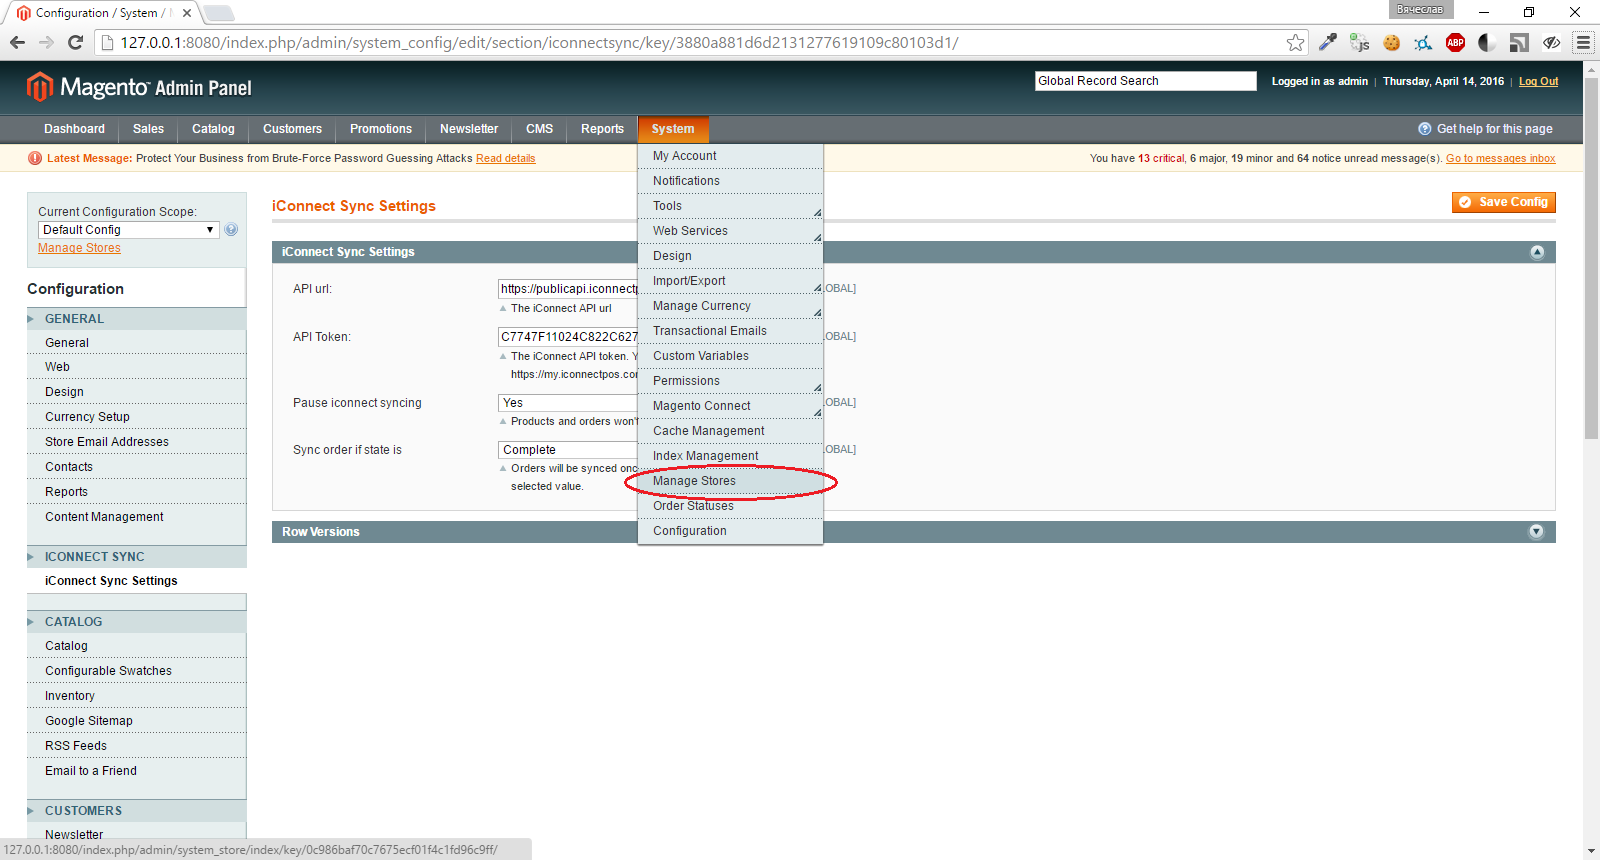This screenshot has width=1600, height=860.
Task: Open Web configuration section
Action: [136, 367]
